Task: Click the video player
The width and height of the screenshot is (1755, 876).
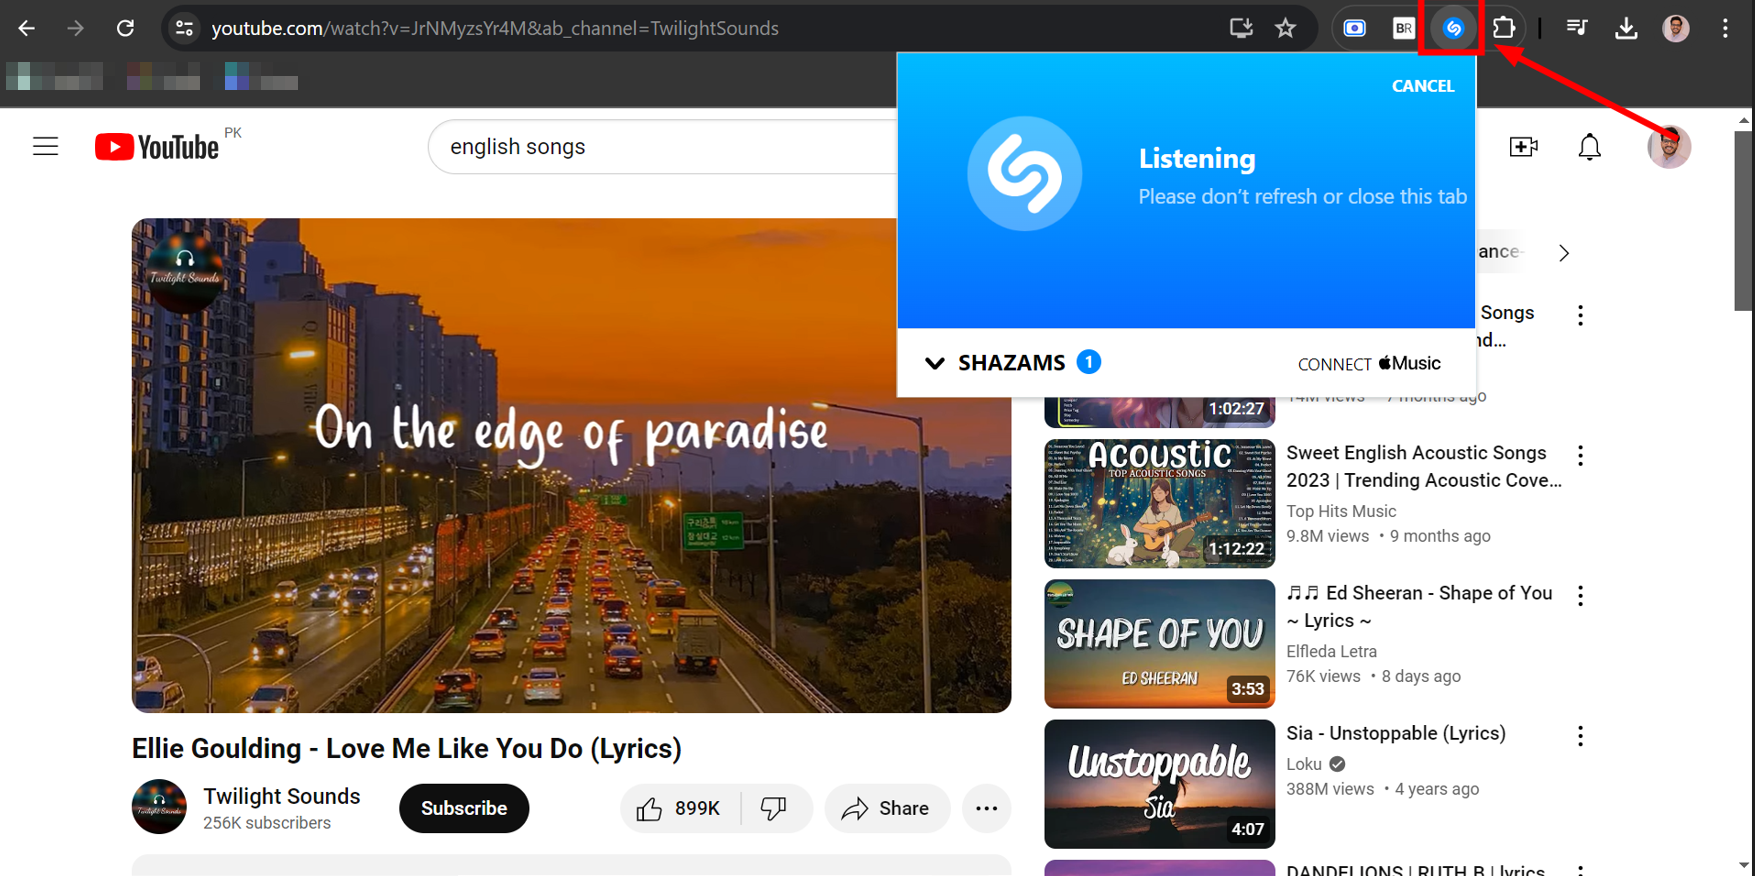Action: [571, 465]
